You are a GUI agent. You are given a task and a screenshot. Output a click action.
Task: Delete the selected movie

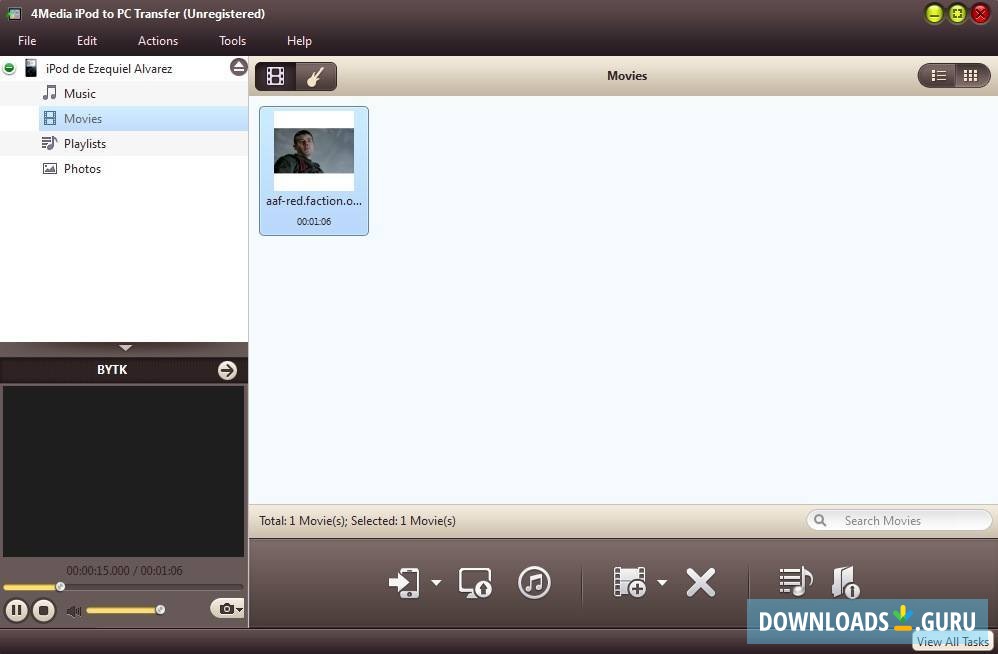click(x=701, y=582)
